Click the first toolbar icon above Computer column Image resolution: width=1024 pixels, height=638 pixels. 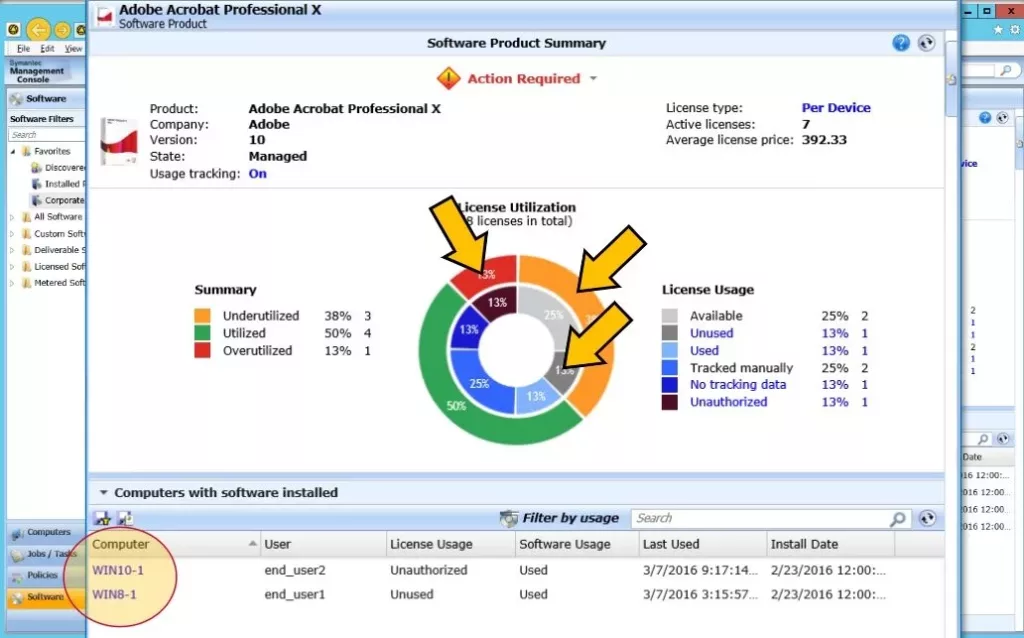tap(103, 518)
